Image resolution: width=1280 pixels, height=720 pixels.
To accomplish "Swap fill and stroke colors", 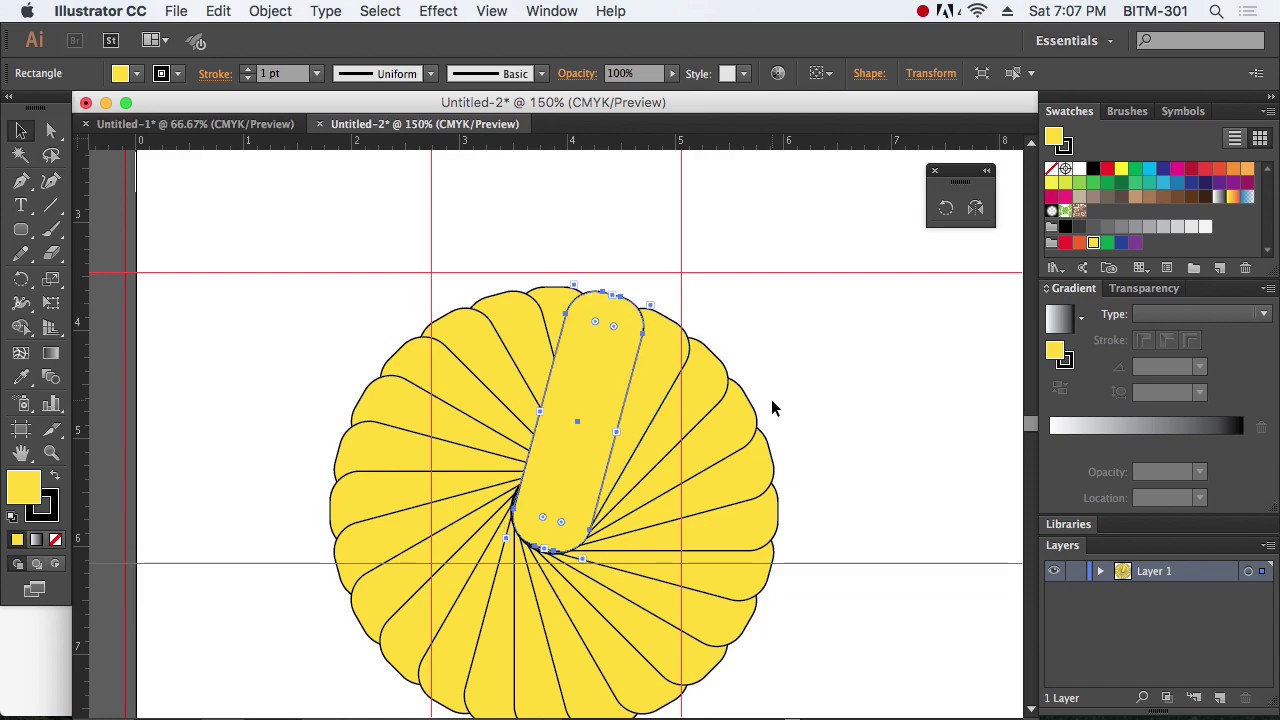I will [55, 477].
